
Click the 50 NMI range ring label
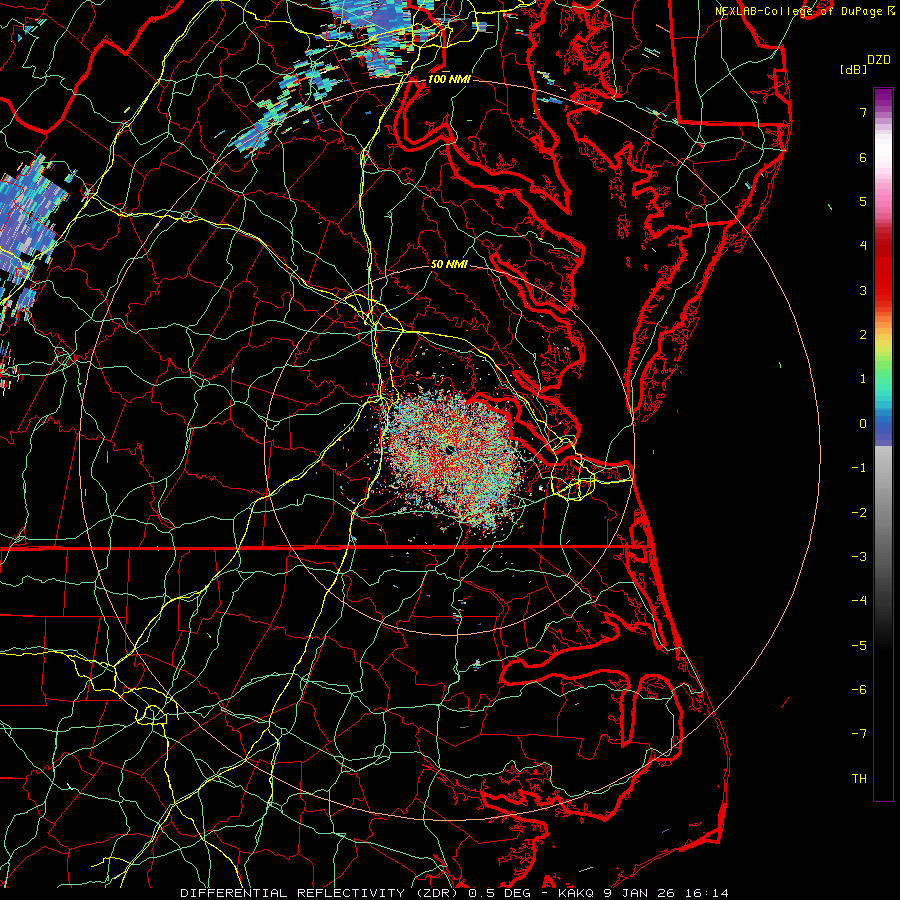(449, 264)
